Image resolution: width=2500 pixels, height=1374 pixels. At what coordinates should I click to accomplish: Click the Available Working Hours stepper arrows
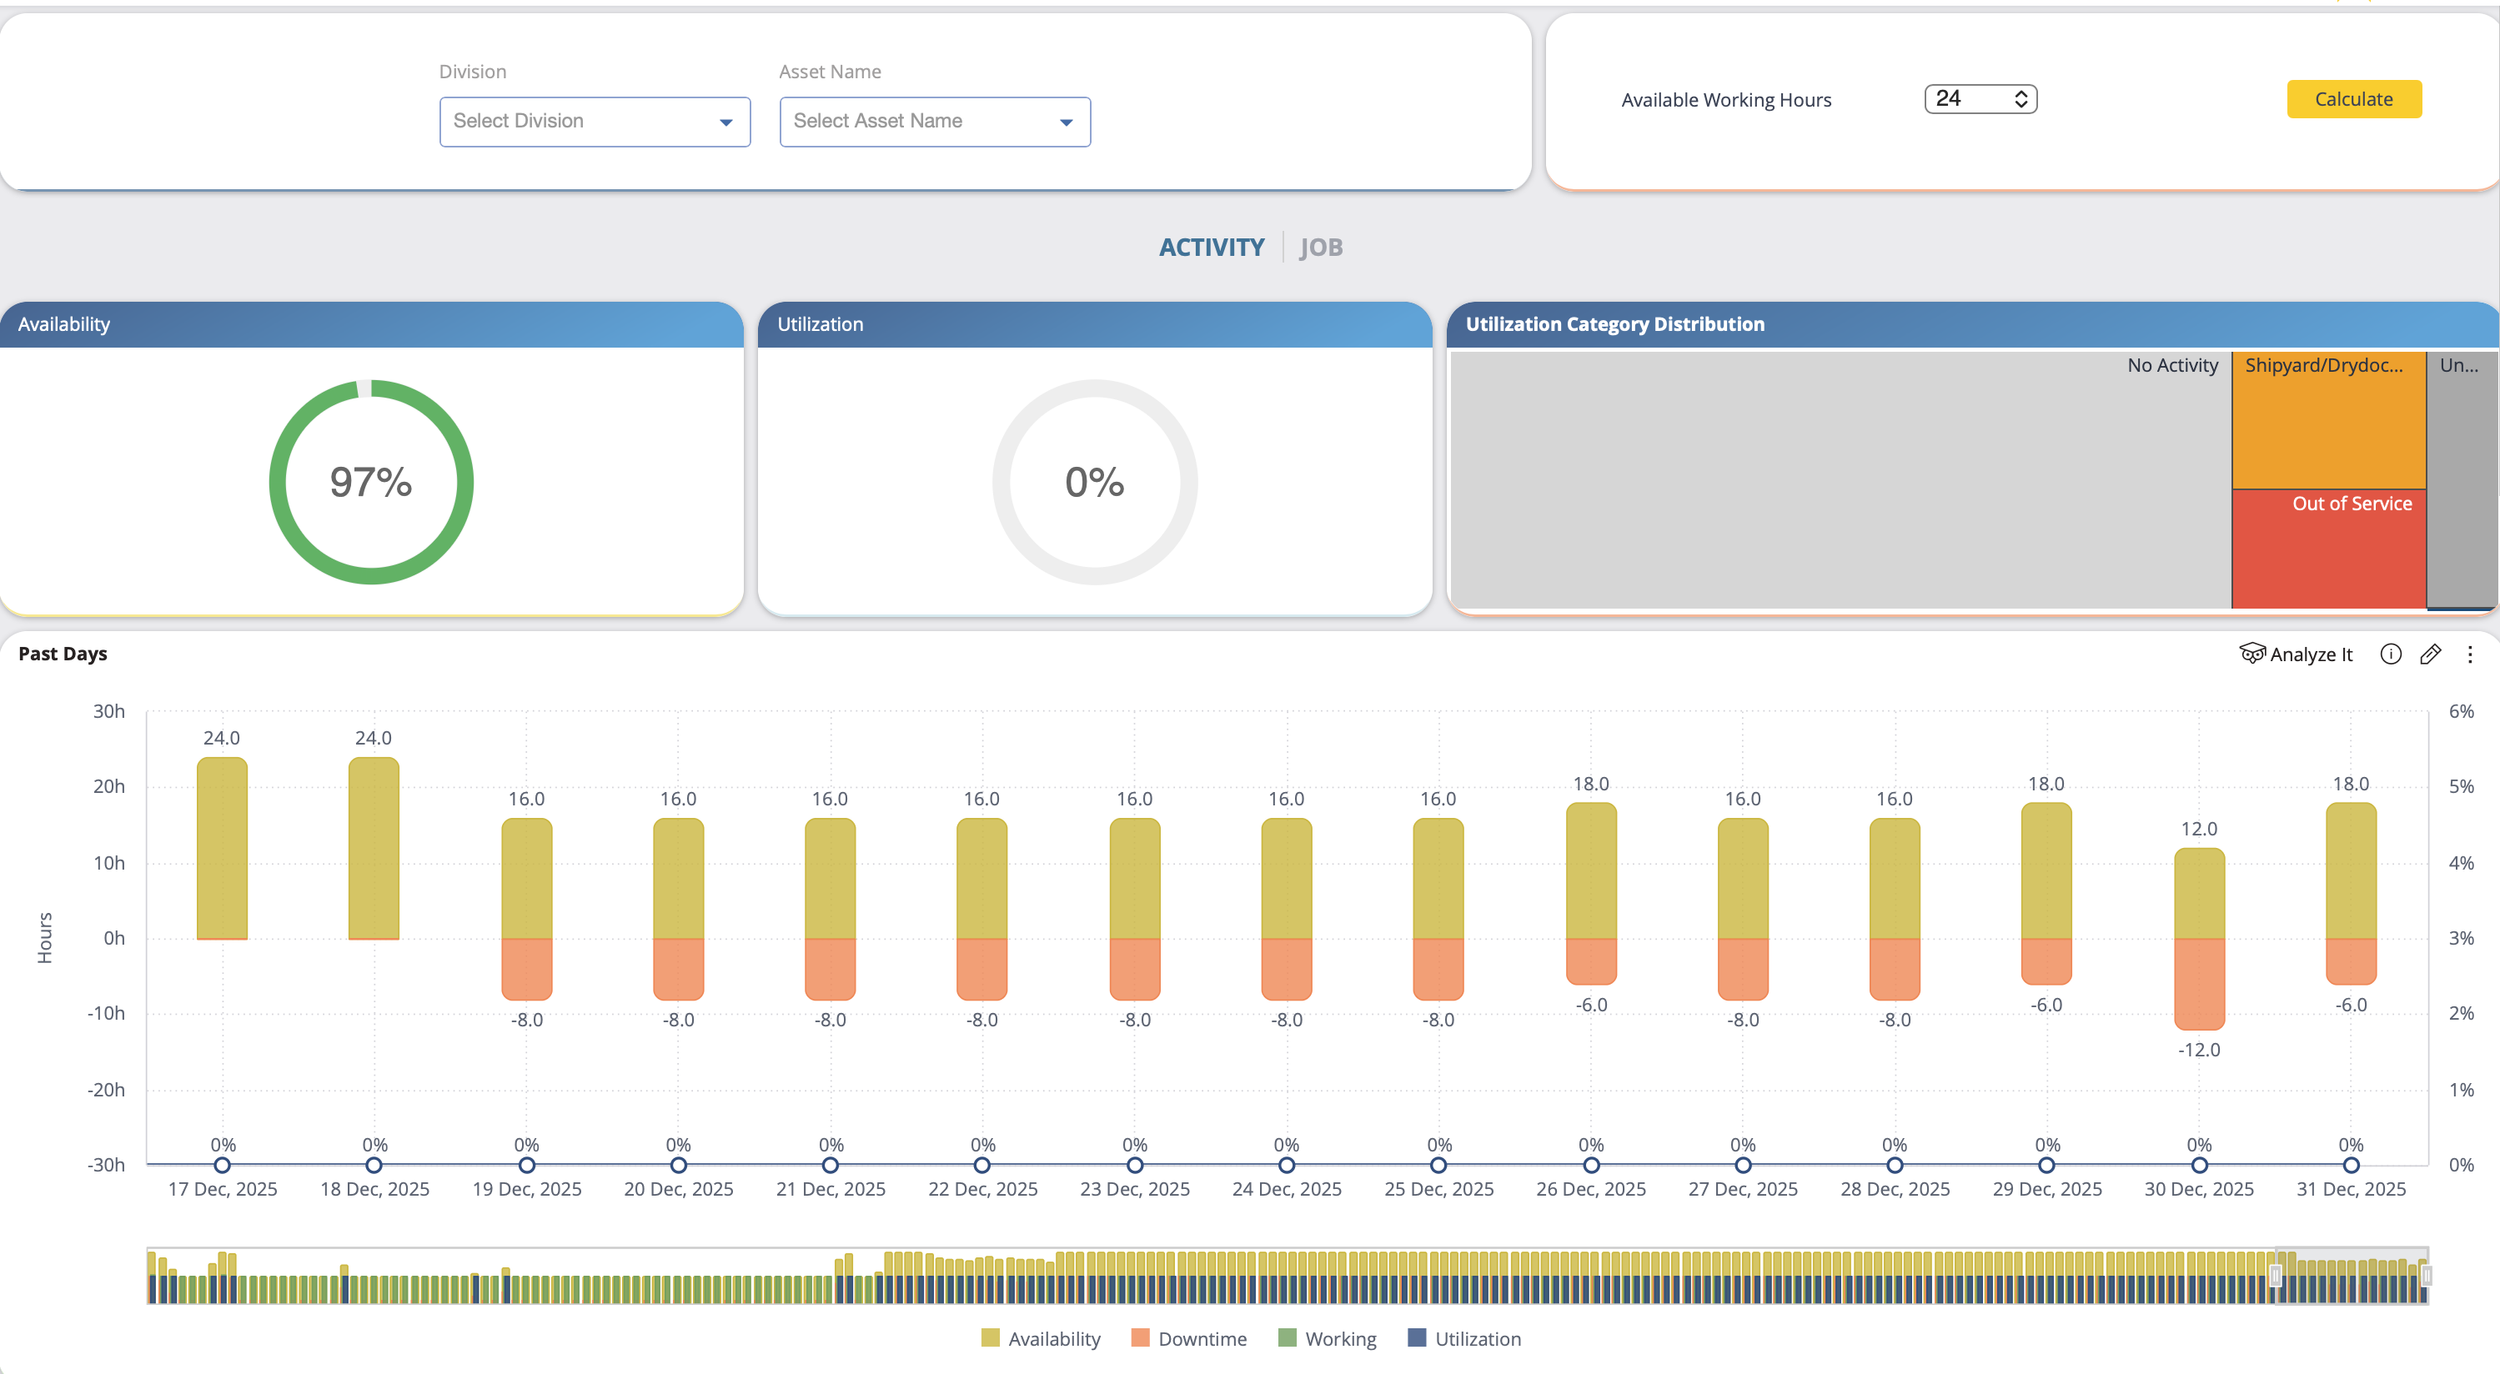[x=2020, y=98]
